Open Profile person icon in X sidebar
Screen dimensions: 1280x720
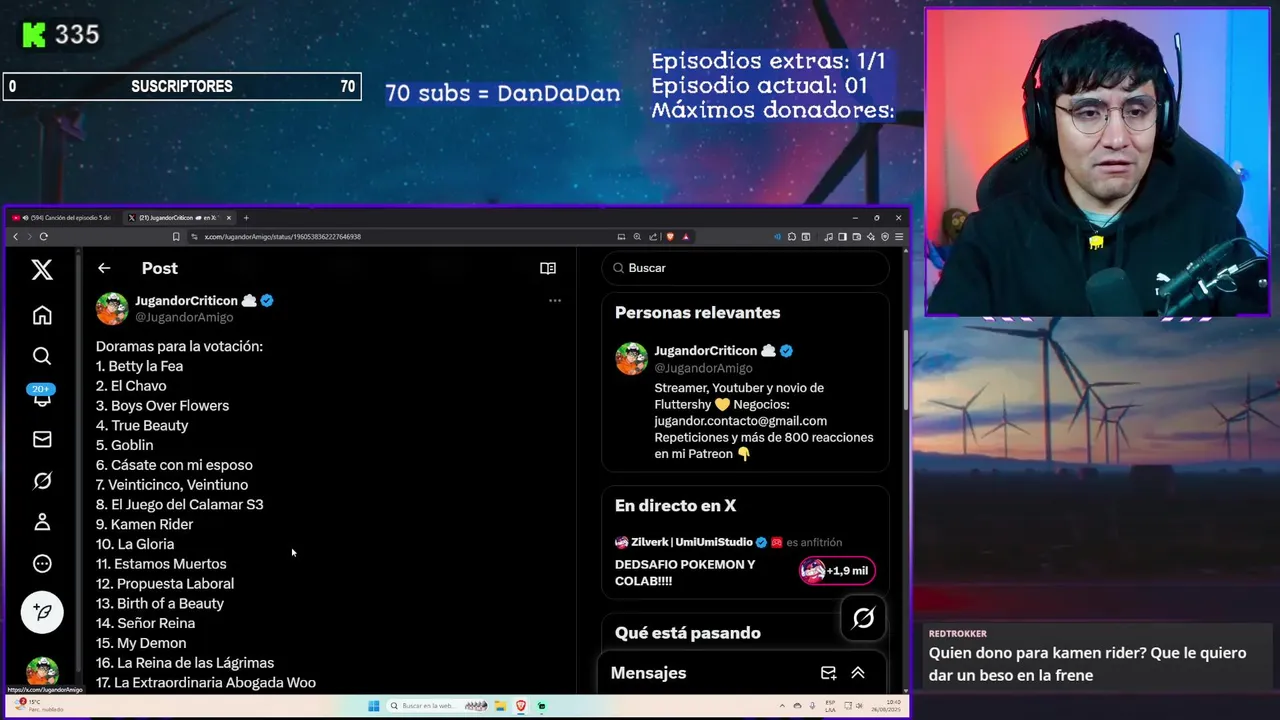[42, 522]
